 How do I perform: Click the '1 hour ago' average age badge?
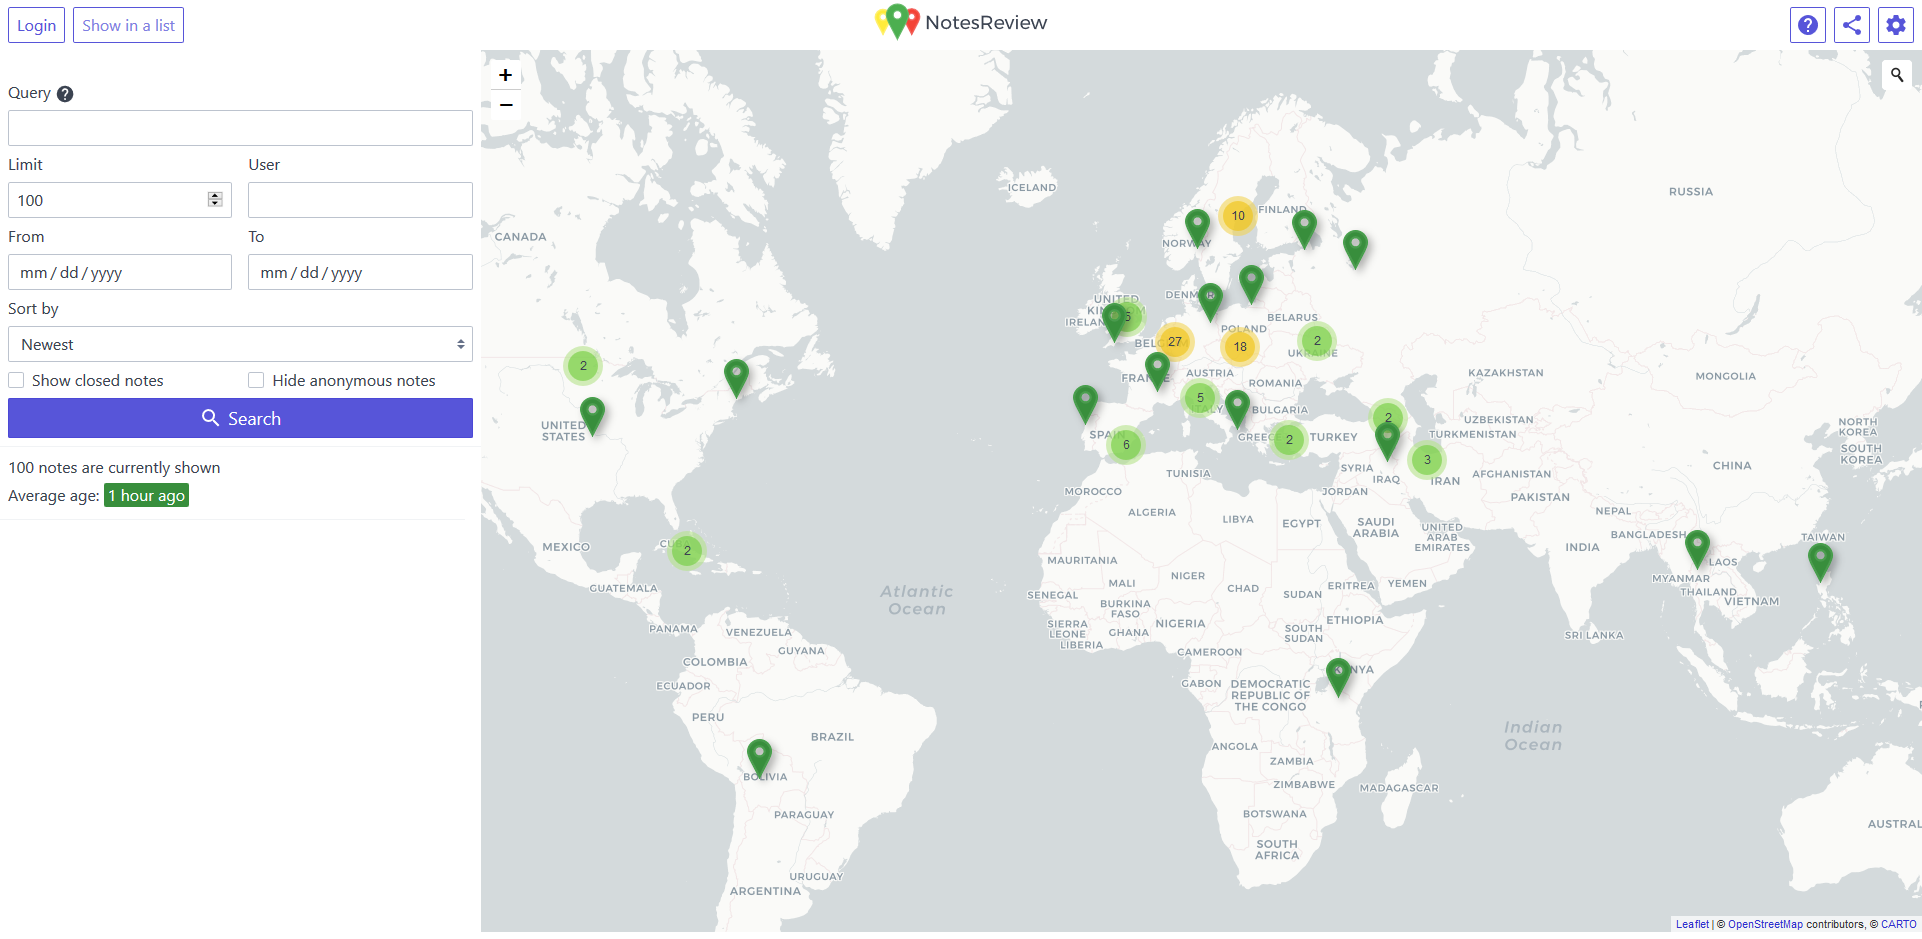147,496
